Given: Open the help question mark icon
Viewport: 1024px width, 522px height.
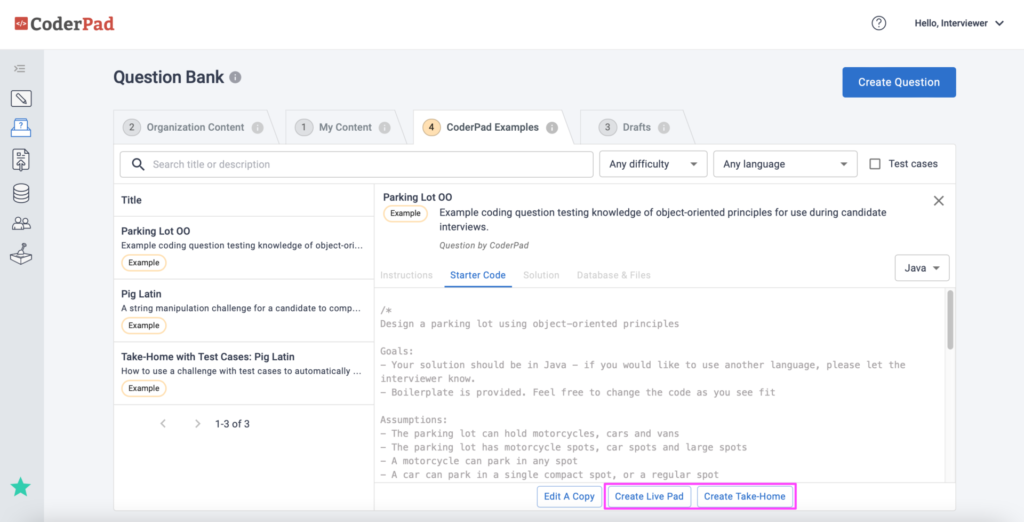Looking at the screenshot, I should 879,23.
